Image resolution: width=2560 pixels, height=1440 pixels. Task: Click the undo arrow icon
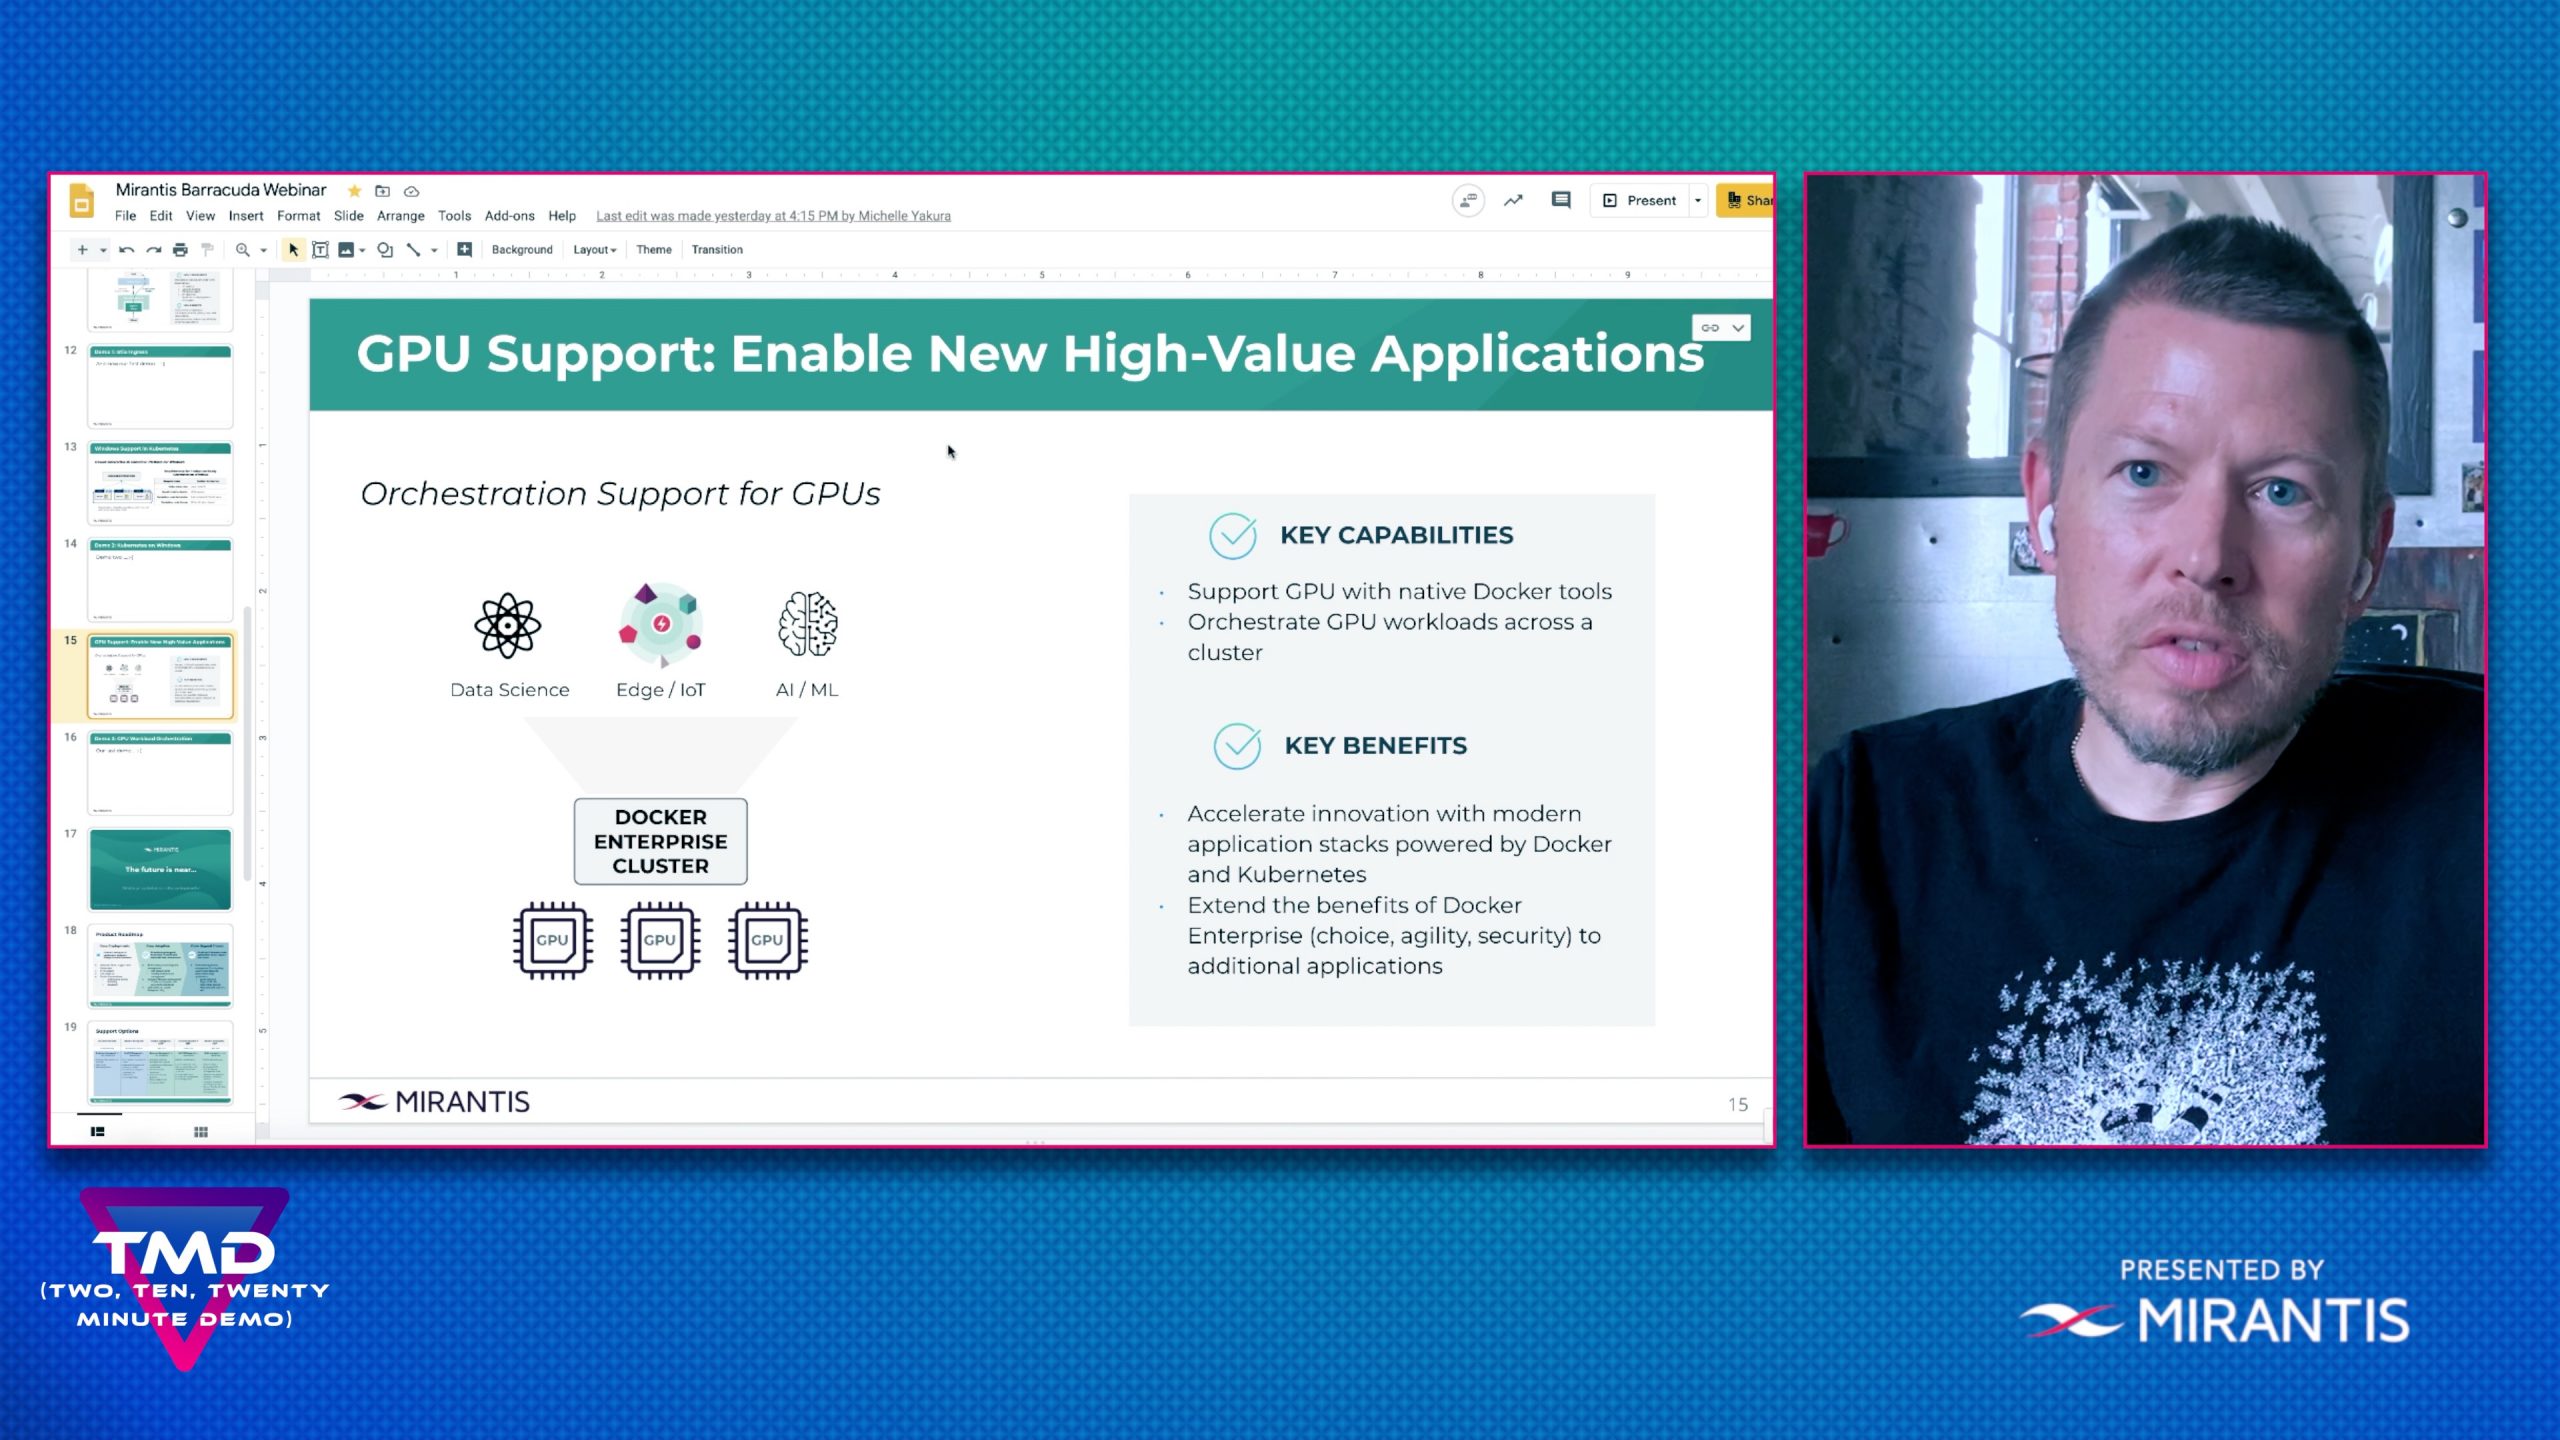(x=126, y=250)
